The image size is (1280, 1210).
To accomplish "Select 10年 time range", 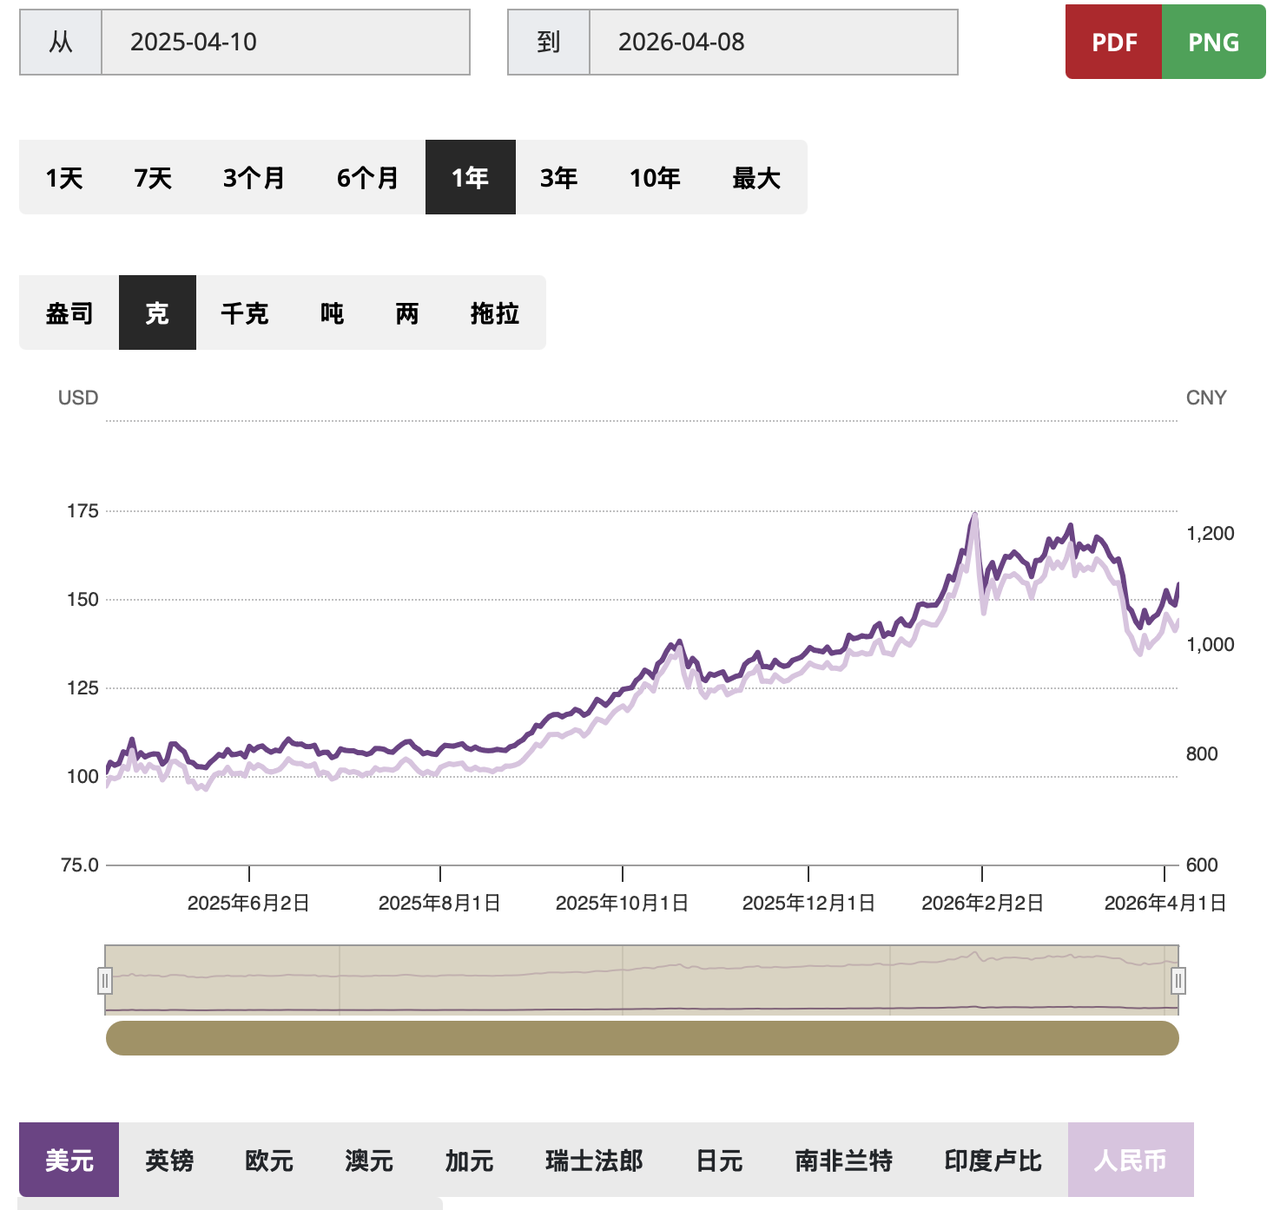I will [655, 178].
